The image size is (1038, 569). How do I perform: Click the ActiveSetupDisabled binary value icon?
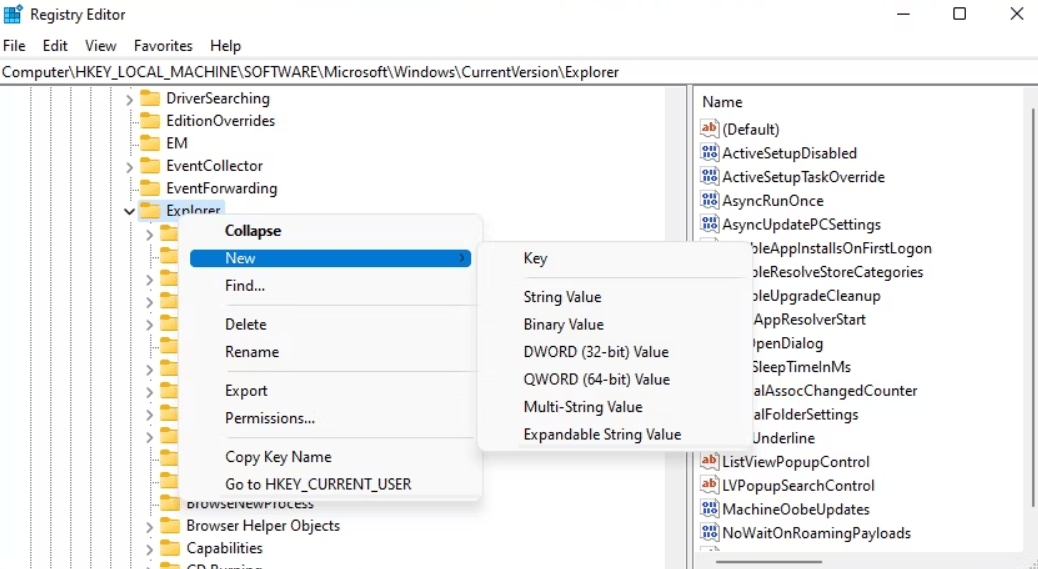pos(709,153)
